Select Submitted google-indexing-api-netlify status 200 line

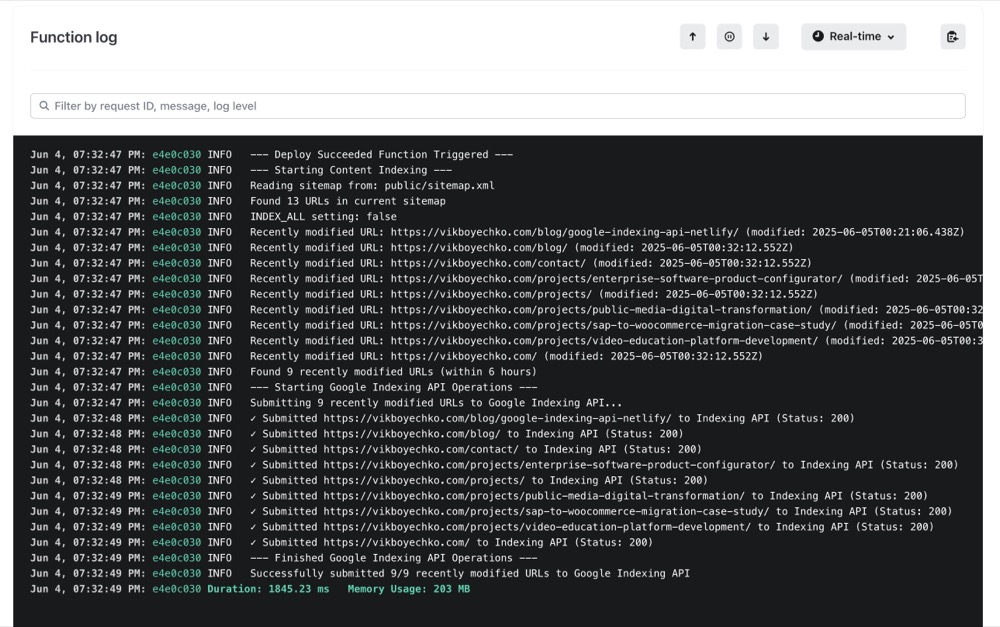click(443, 418)
